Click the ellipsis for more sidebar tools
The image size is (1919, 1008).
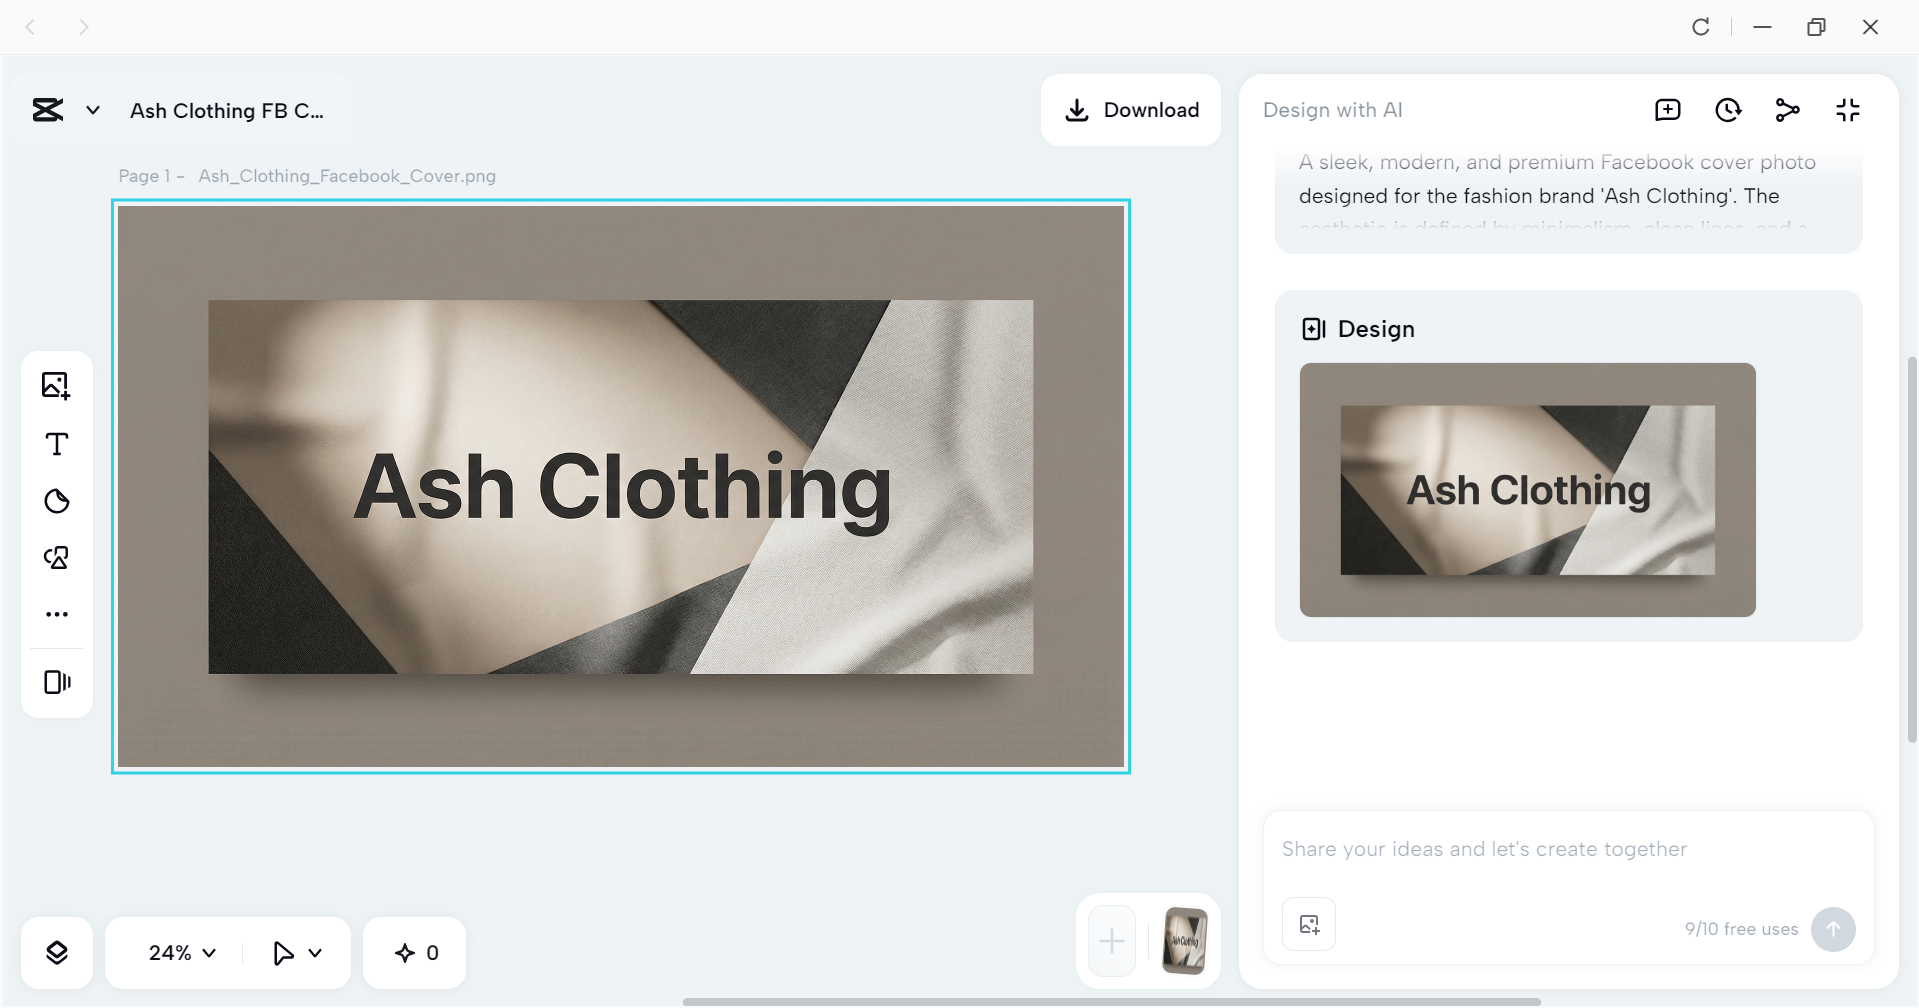(x=57, y=613)
